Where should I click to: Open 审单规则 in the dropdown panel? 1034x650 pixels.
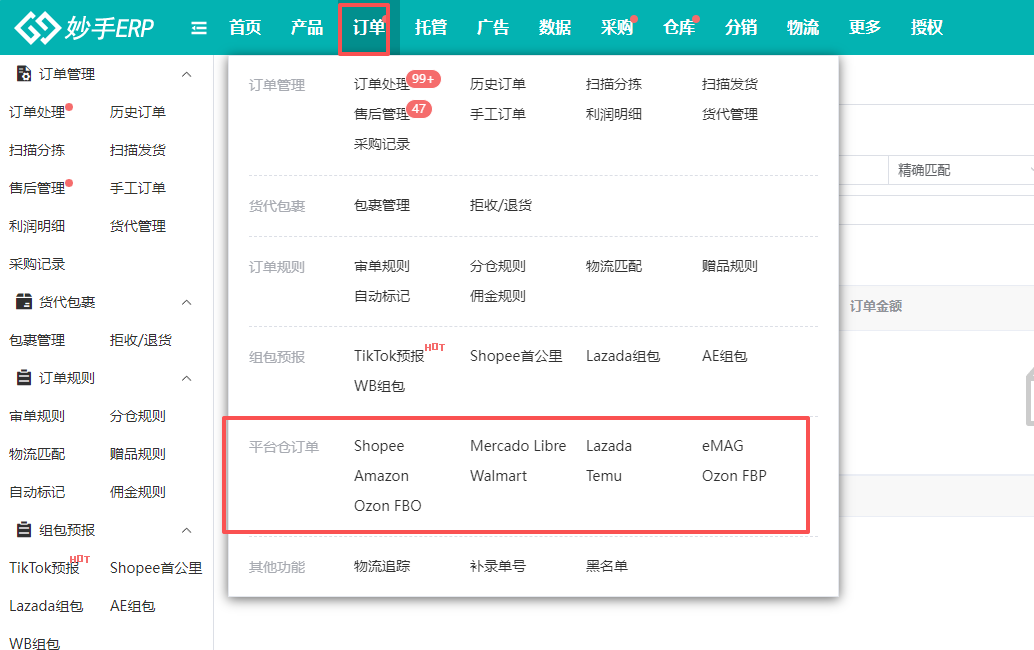click(x=382, y=266)
